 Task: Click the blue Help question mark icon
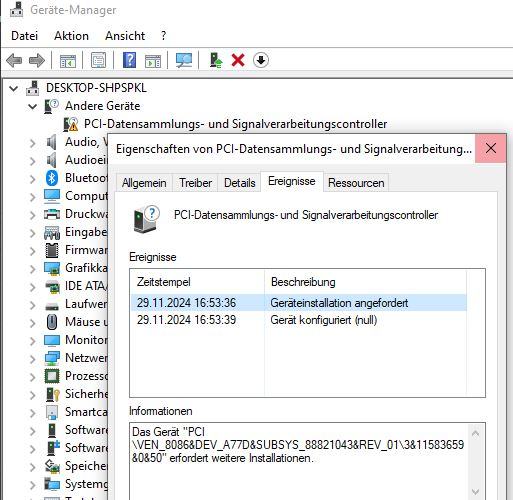pyautogui.click(x=129, y=60)
